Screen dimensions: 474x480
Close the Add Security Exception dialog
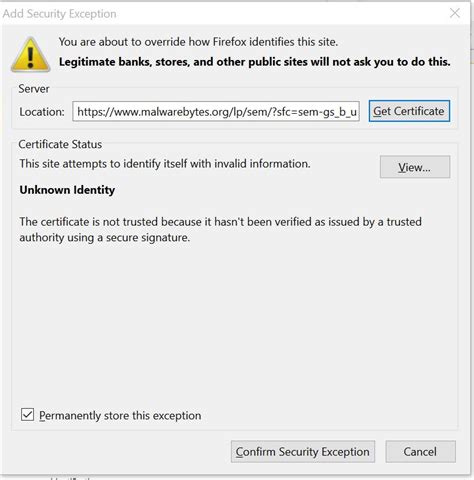tap(455, 13)
